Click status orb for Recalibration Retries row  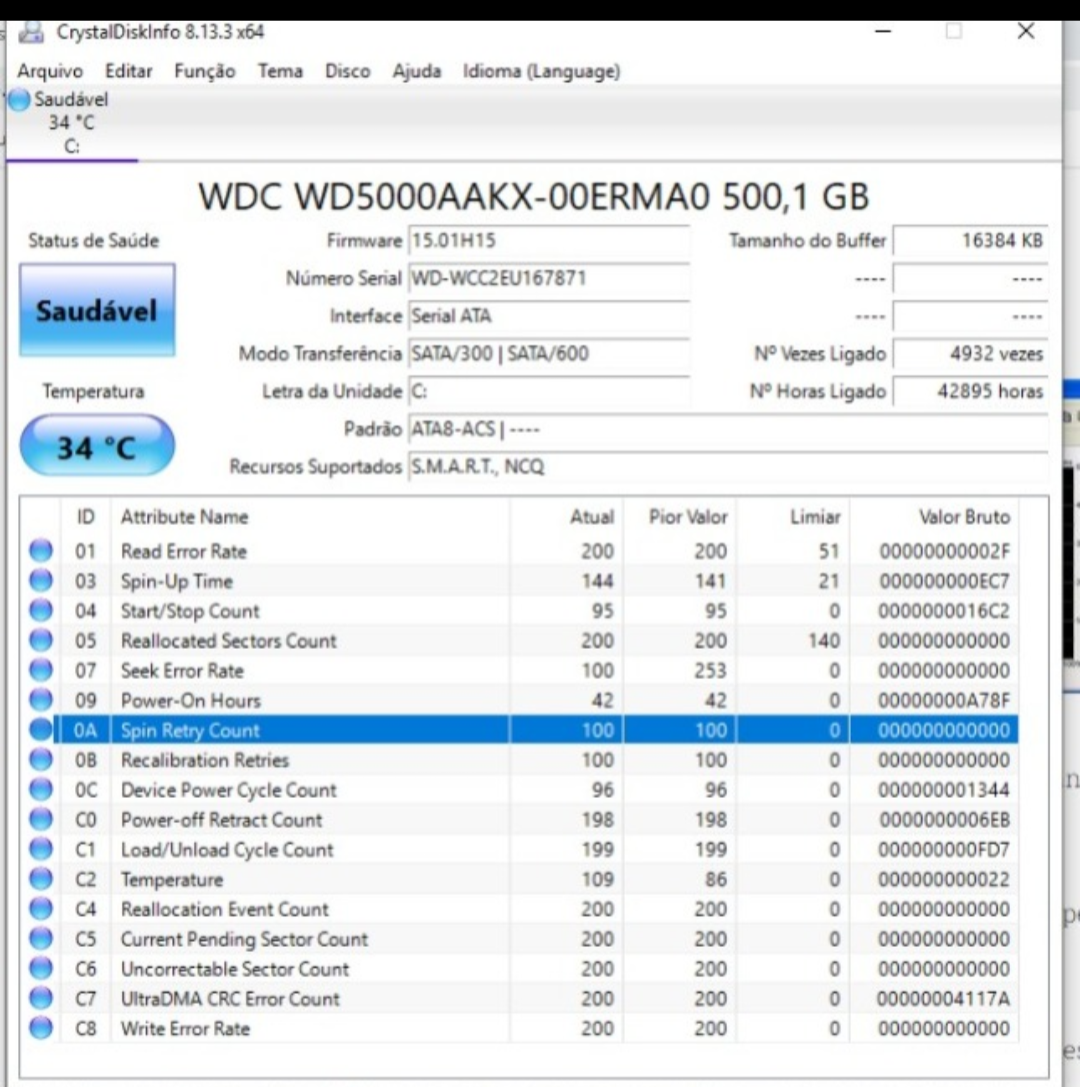pos(41,760)
